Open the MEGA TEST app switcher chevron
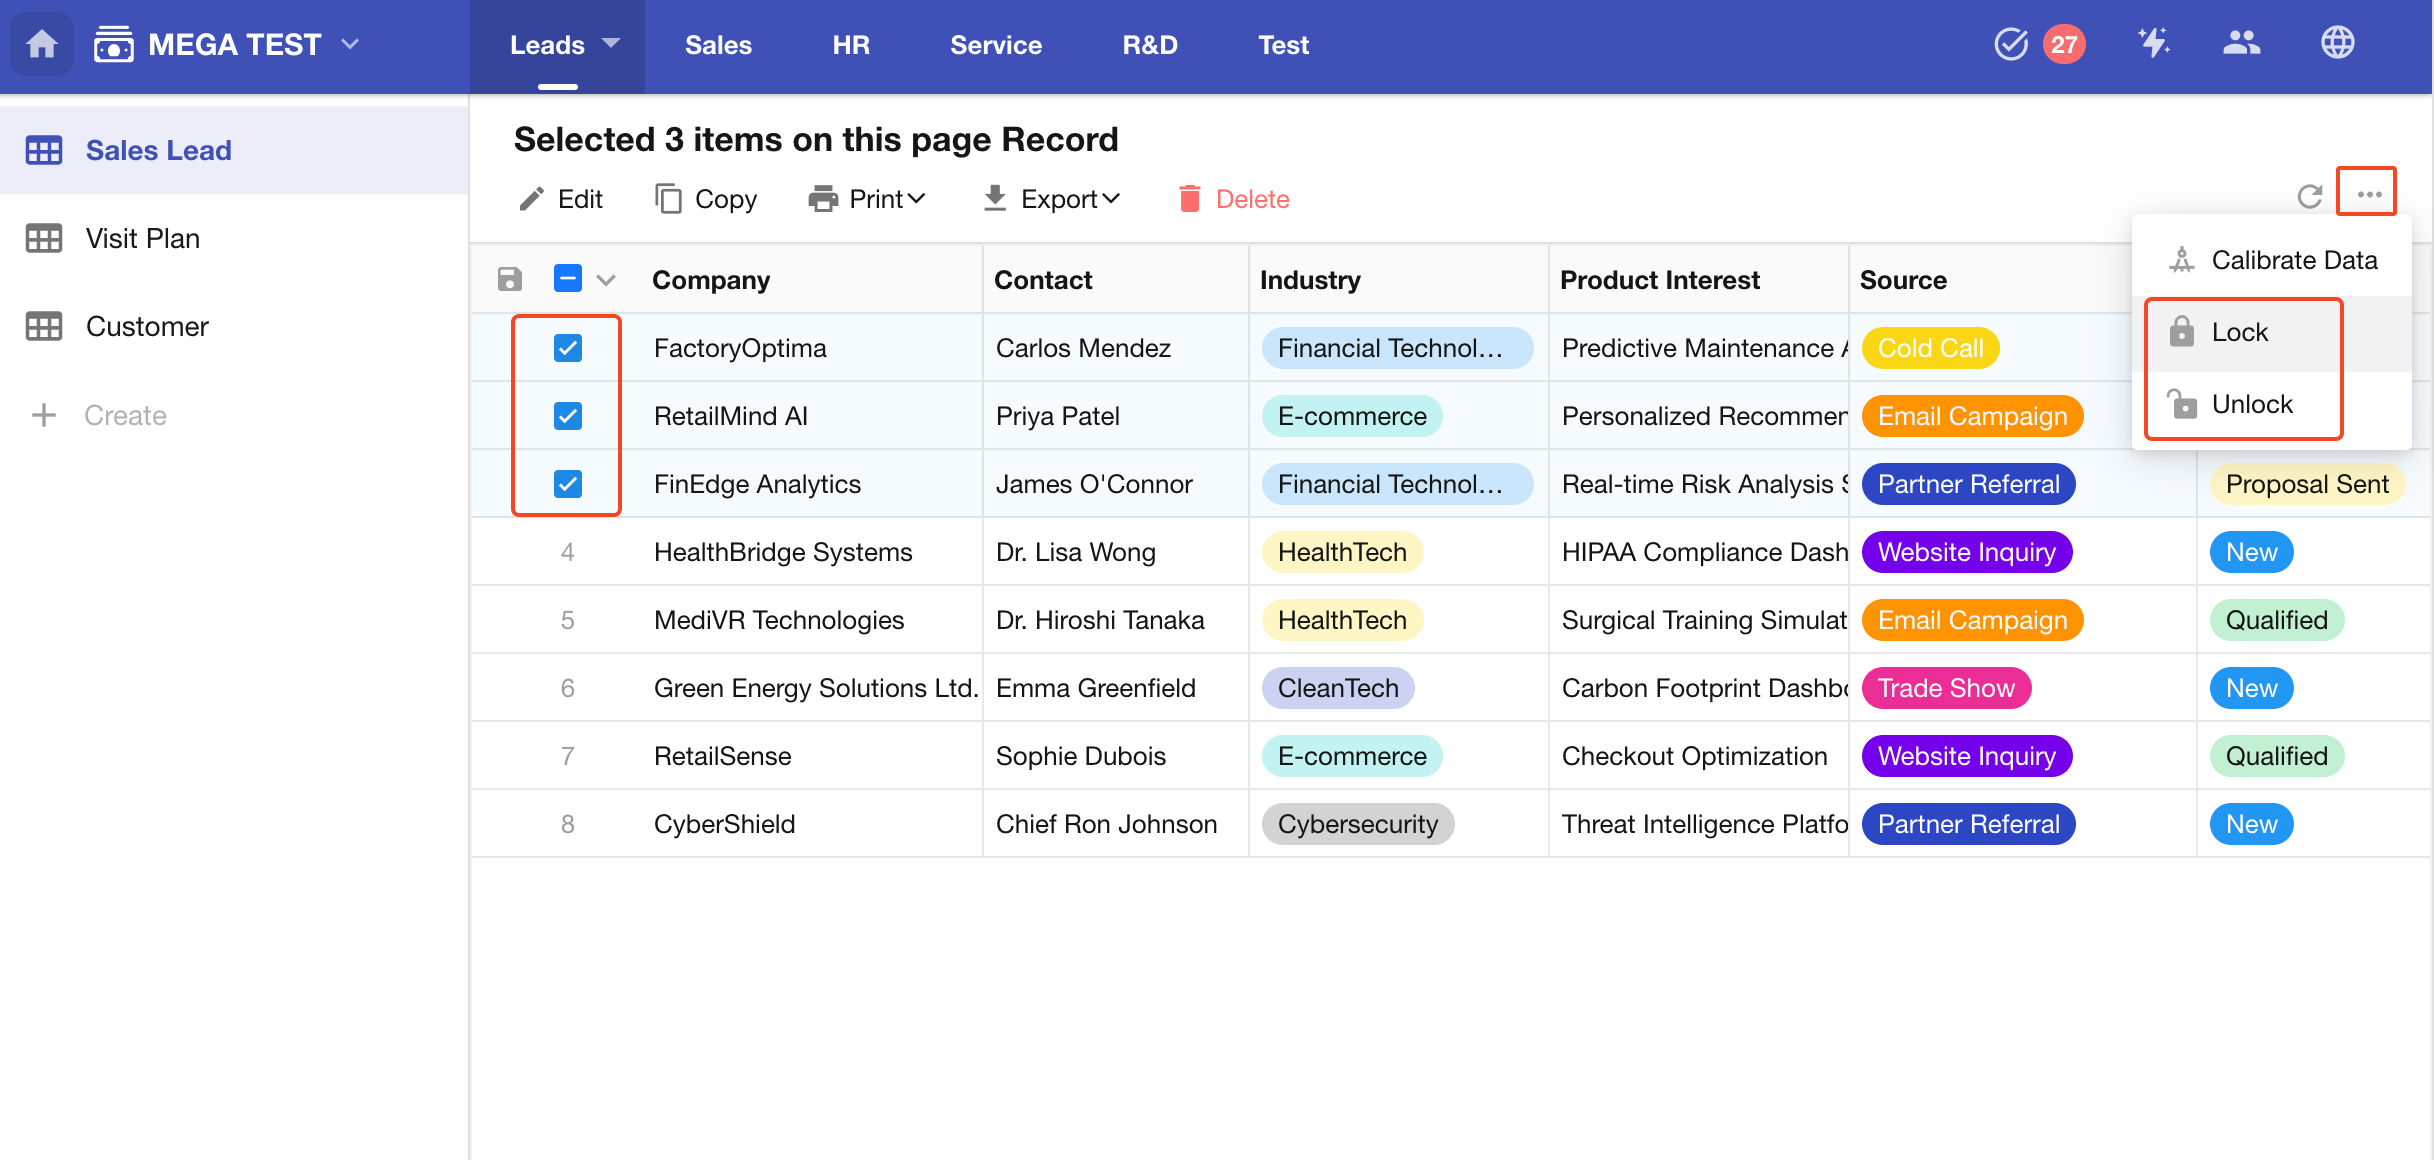Image resolution: width=2434 pixels, height=1160 pixels. pos(350,44)
